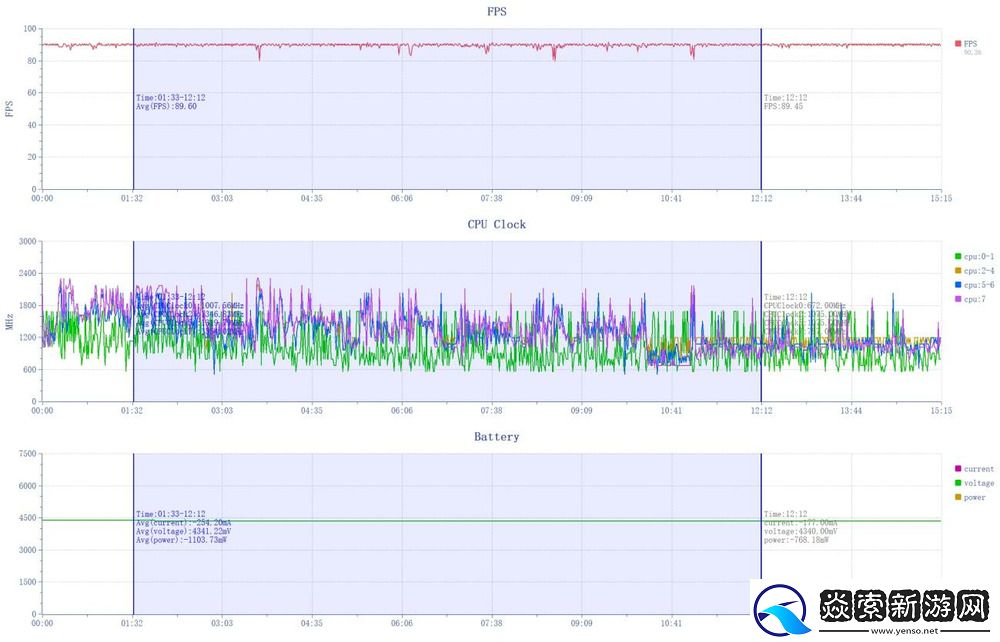Open the www.yenso.net watermark link
The image size is (1000, 642).
pyautogui.click(x=906, y=631)
